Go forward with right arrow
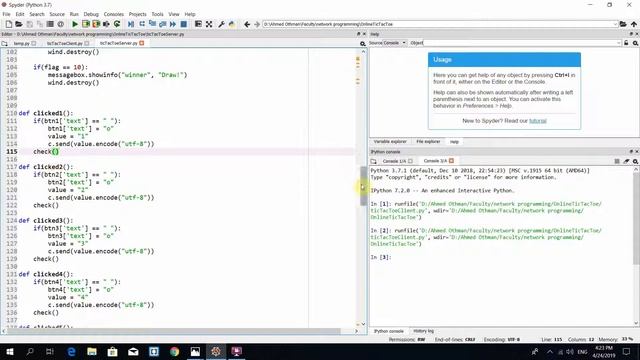 tap(257, 24)
